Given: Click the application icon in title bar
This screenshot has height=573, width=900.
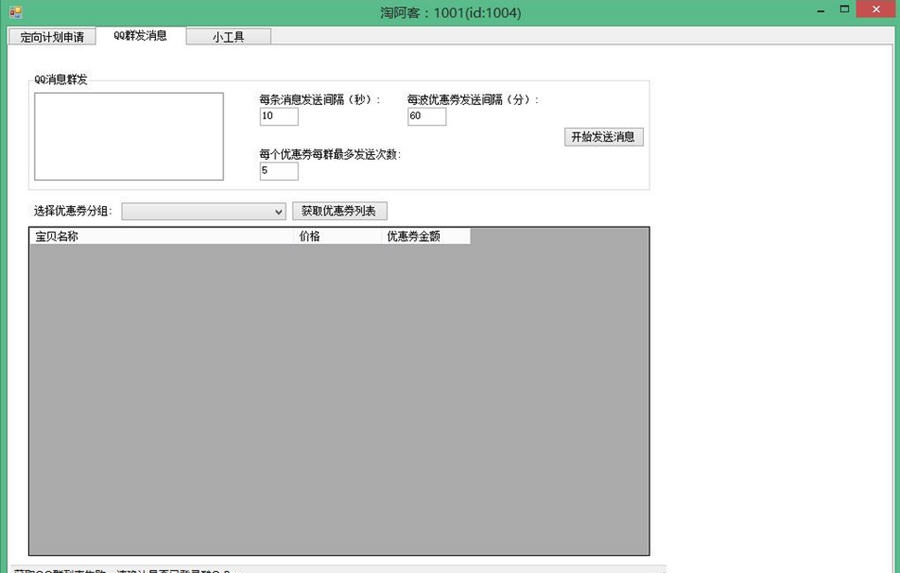Looking at the screenshot, I should (15, 11).
